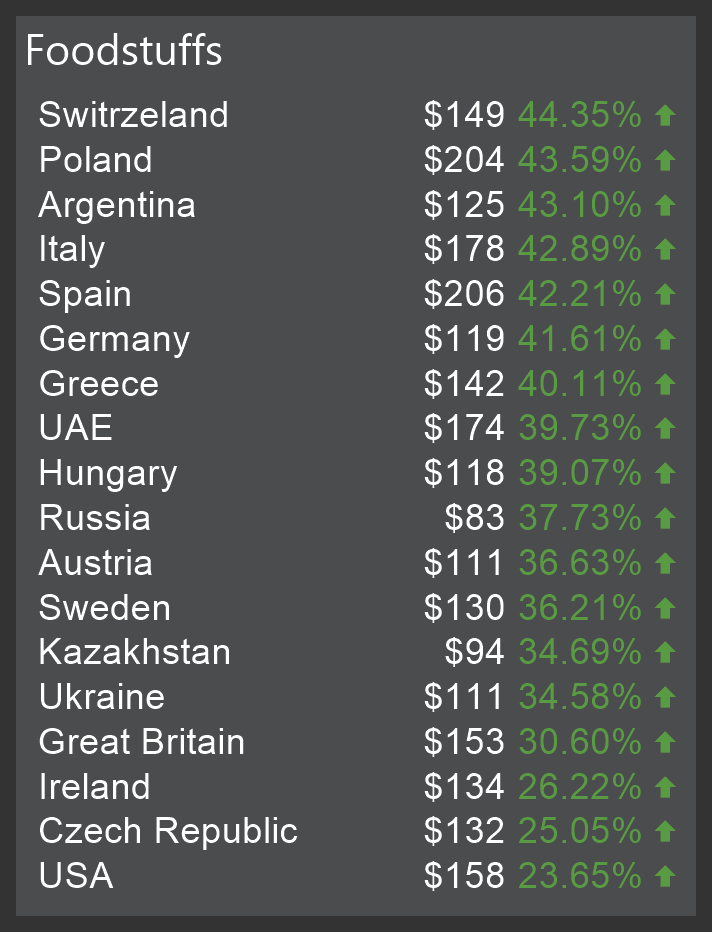Select the Austria country label
This screenshot has height=932, width=712.
96,563
